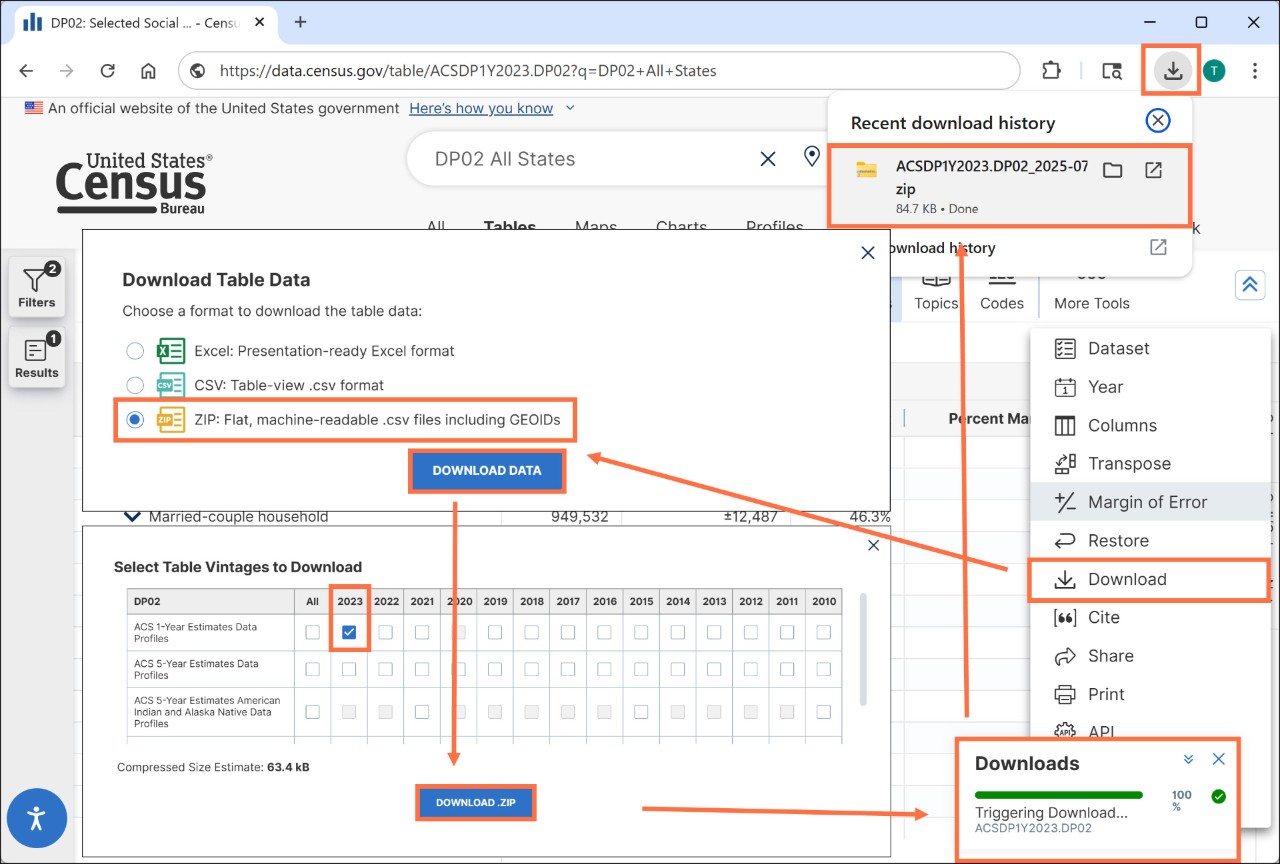Open the Chrome three-dot menu
This screenshot has height=864, width=1280.
click(1255, 71)
